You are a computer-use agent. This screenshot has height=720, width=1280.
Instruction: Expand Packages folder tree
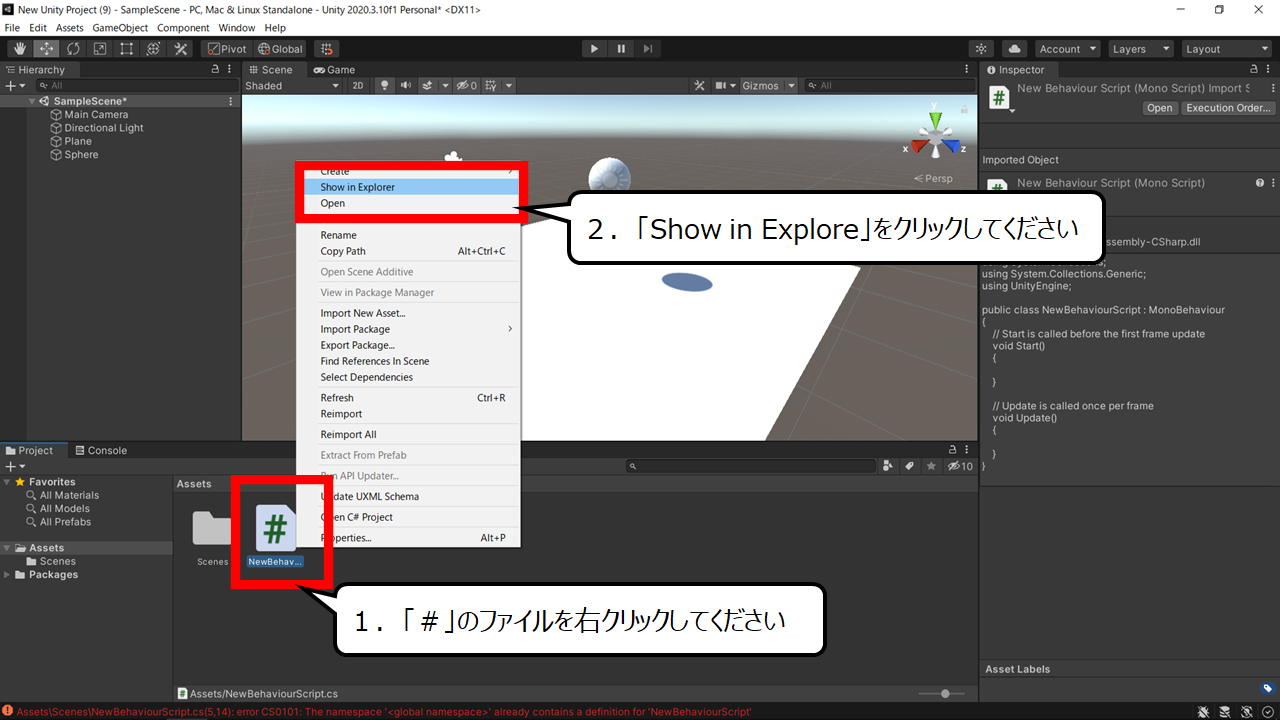click(7, 575)
